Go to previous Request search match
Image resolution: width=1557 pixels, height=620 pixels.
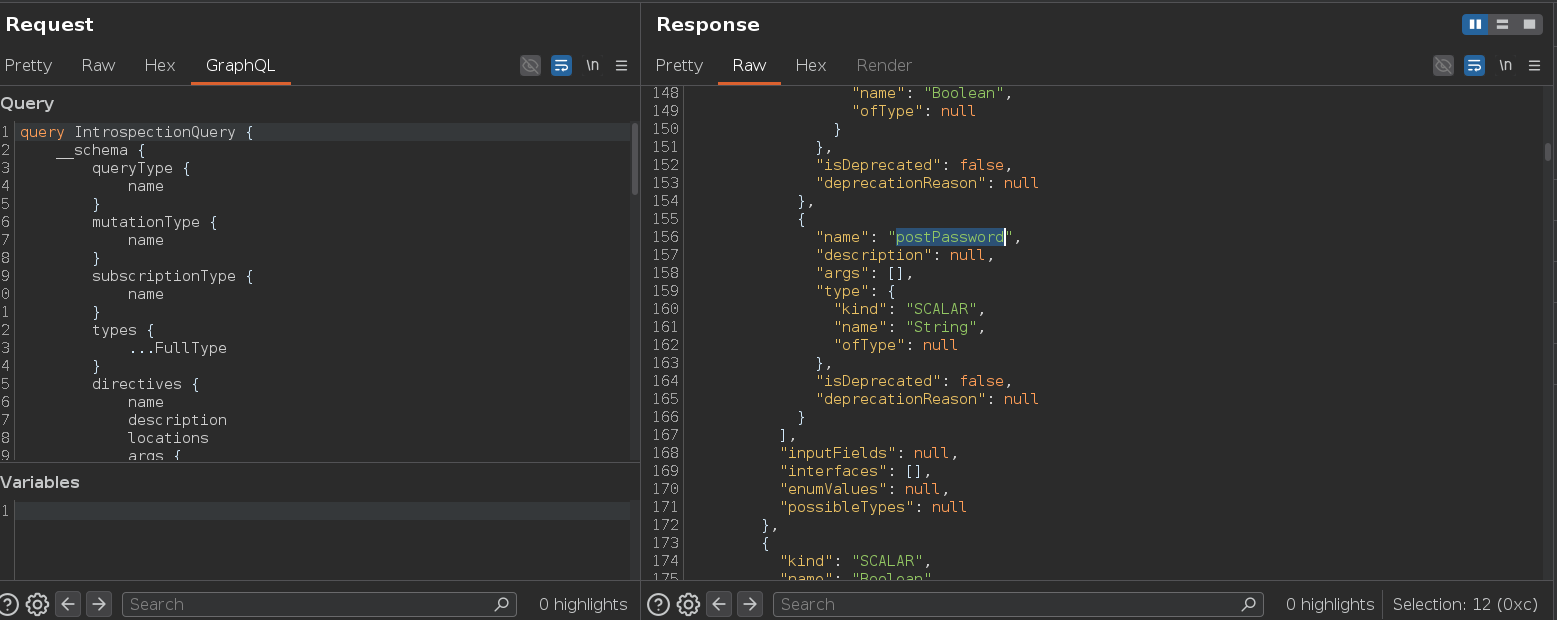coord(68,604)
